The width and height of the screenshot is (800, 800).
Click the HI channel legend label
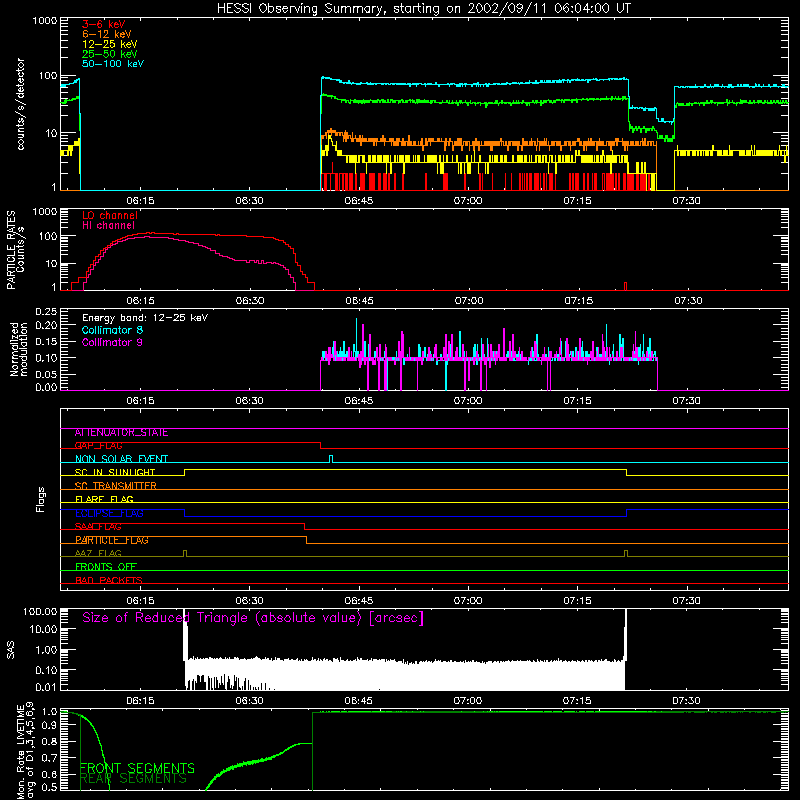(109, 226)
